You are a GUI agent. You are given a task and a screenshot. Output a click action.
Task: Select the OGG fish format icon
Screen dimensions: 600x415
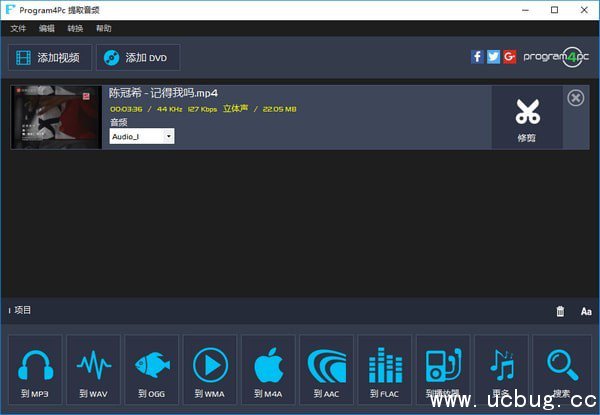coord(152,370)
